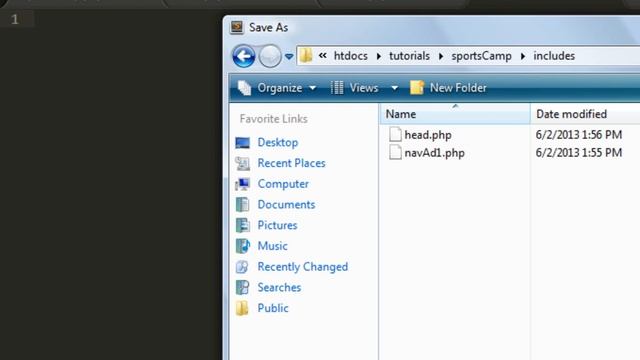Viewport: 640px width, 360px height.
Task: Click the head.php file icon
Action: [x=395, y=134]
